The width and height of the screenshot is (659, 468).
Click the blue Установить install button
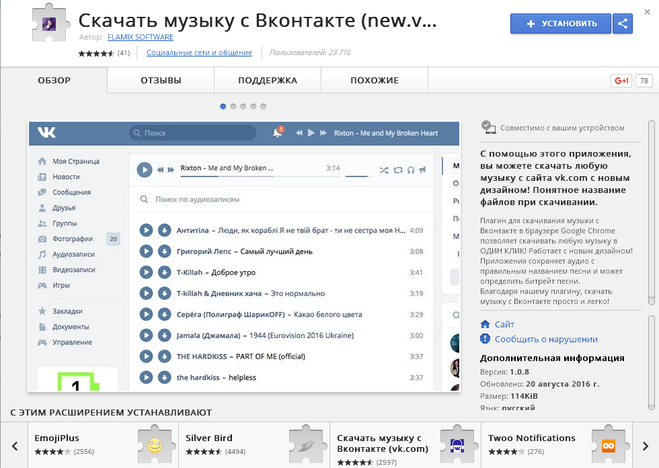(560, 24)
